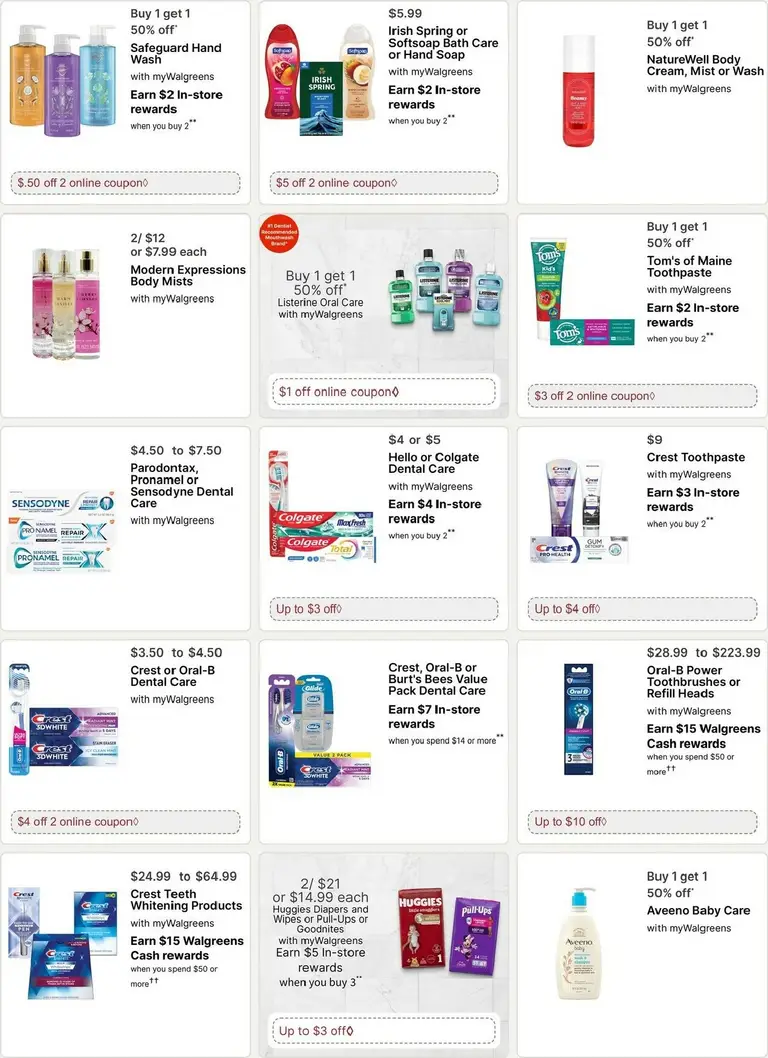Open the Crest Toothpaste deal title

click(696, 457)
